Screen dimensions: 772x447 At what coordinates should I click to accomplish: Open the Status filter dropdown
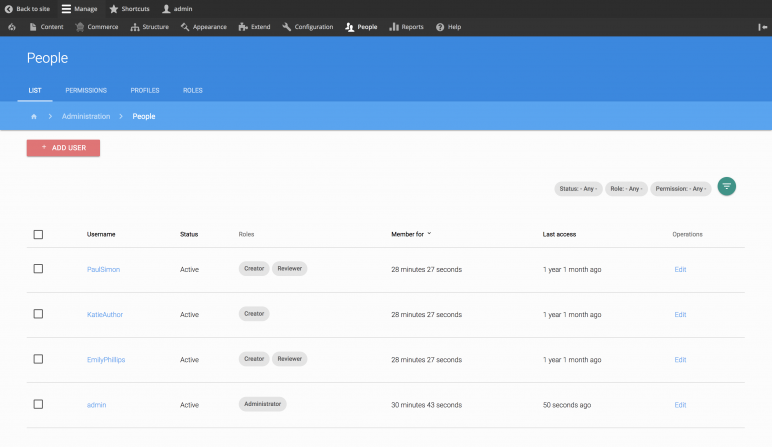[x=578, y=188]
